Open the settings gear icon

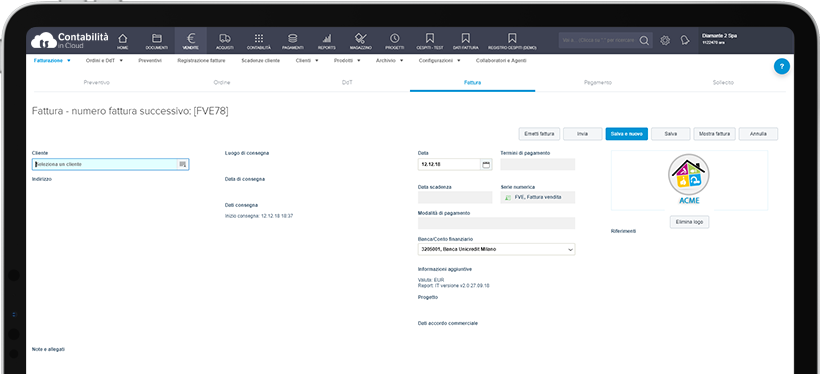665,40
